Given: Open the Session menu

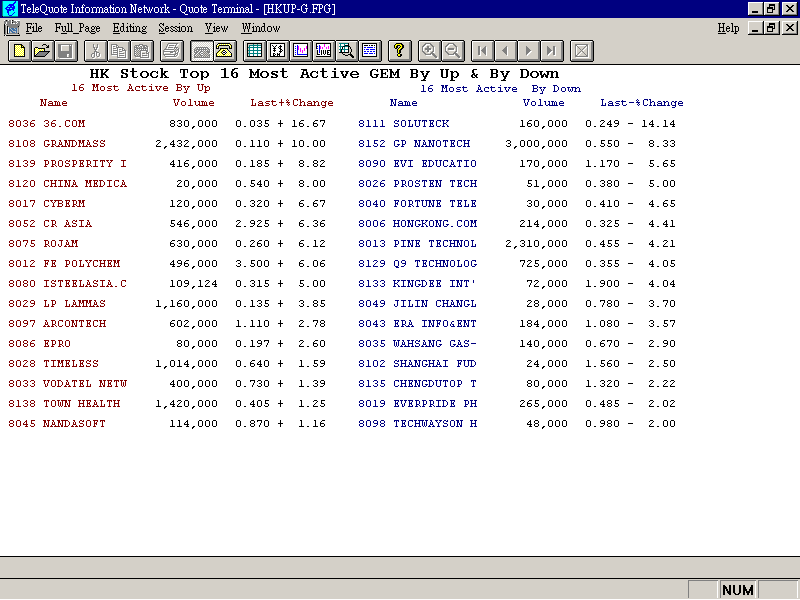Looking at the screenshot, I should tap(176, 28).
